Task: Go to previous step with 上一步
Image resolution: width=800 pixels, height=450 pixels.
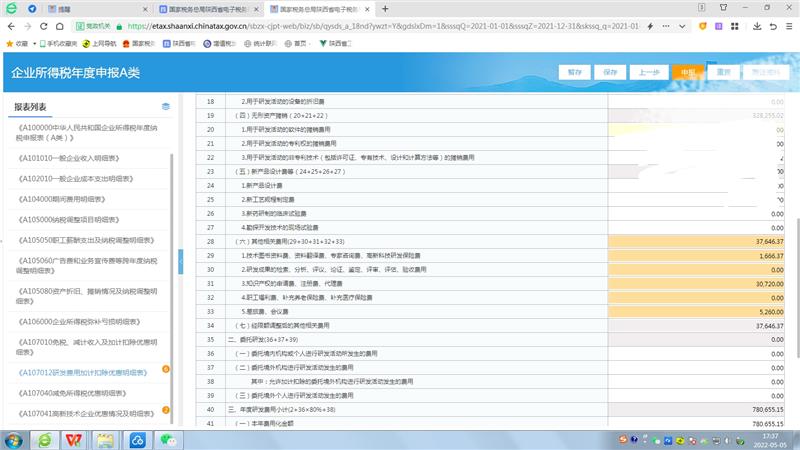Action: 649,73
